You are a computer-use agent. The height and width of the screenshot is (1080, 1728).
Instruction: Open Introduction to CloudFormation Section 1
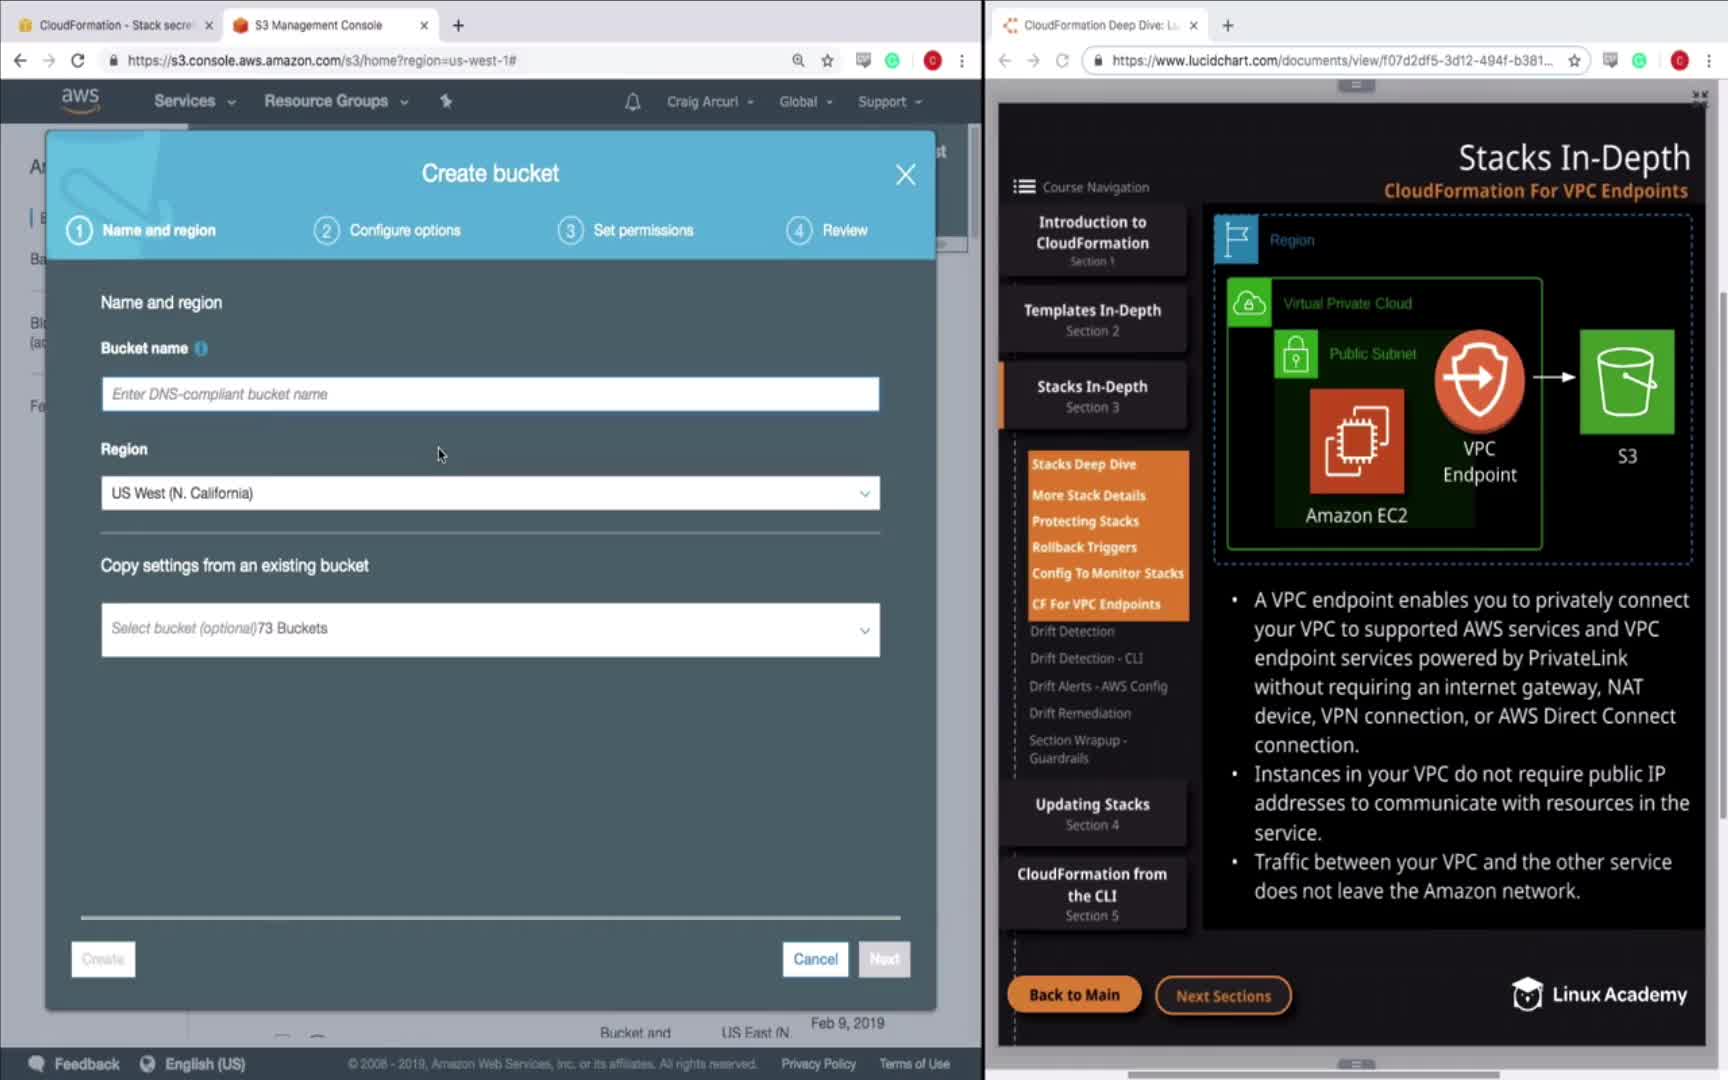point(1092,240)
